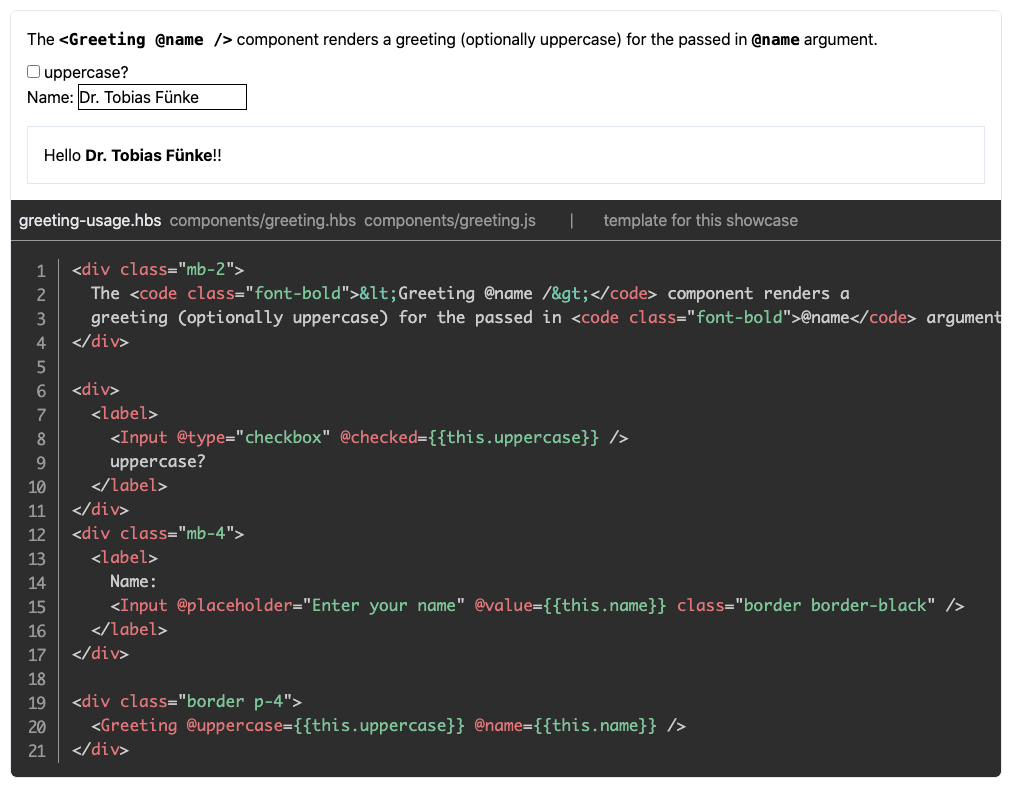Click '</label>' on code line 10
This screenshot has width=1012, height=788.
pyautogui.click(x=129, y=486)
